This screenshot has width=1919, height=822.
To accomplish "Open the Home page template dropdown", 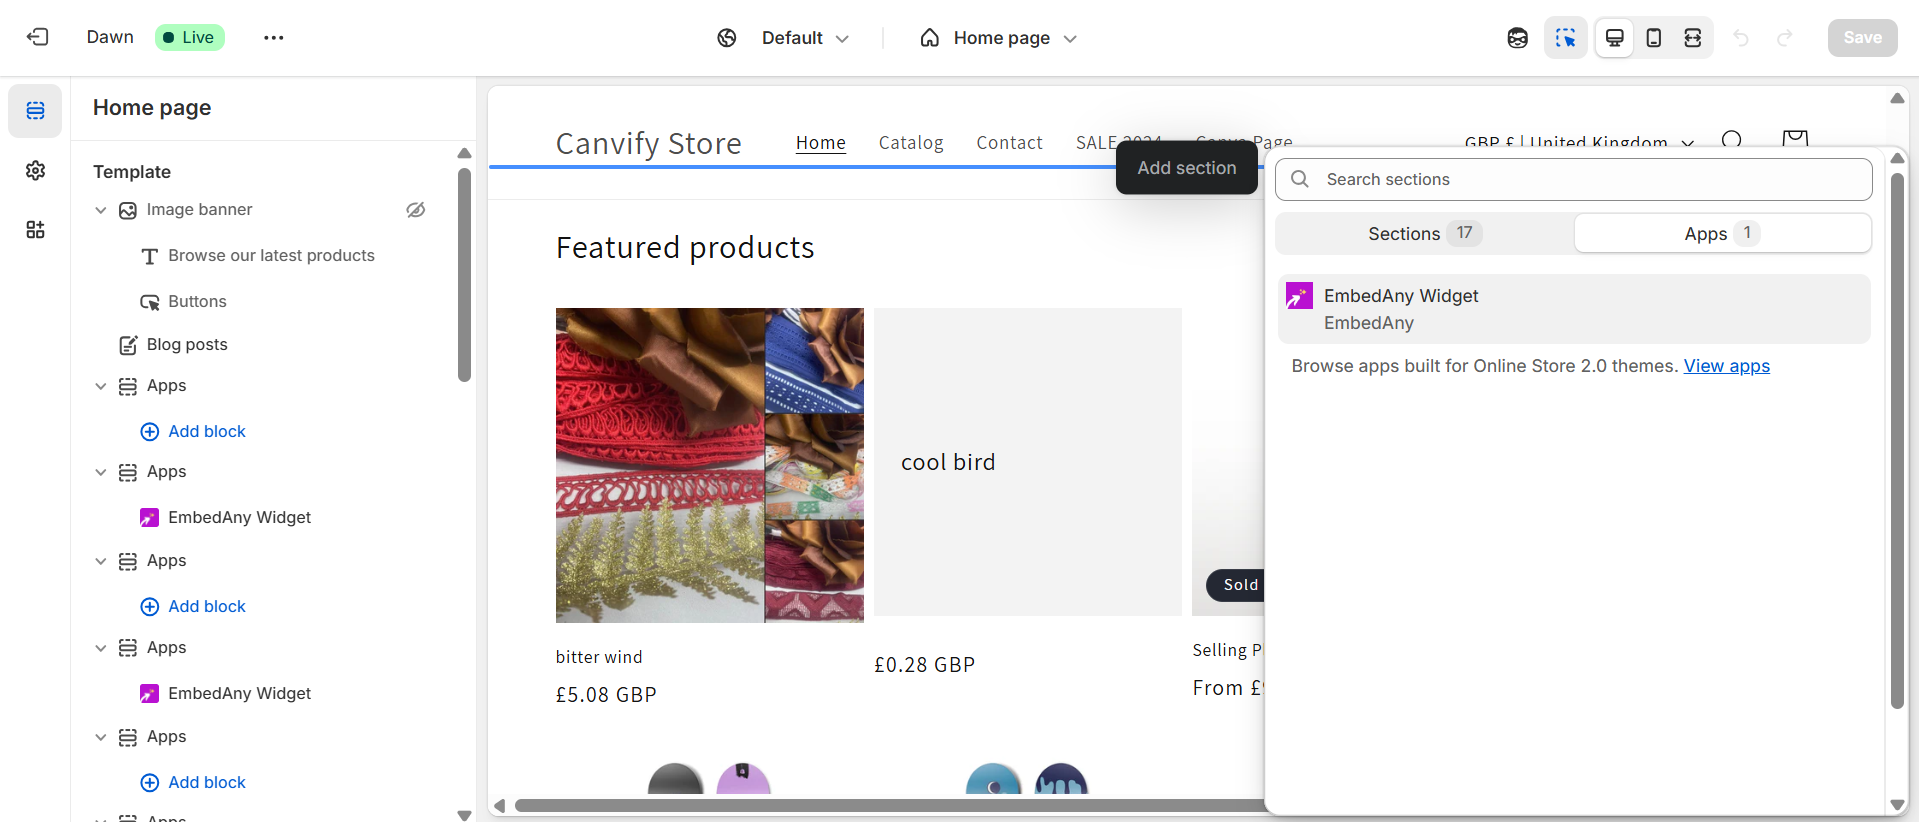I will [x=1015, y=38].
